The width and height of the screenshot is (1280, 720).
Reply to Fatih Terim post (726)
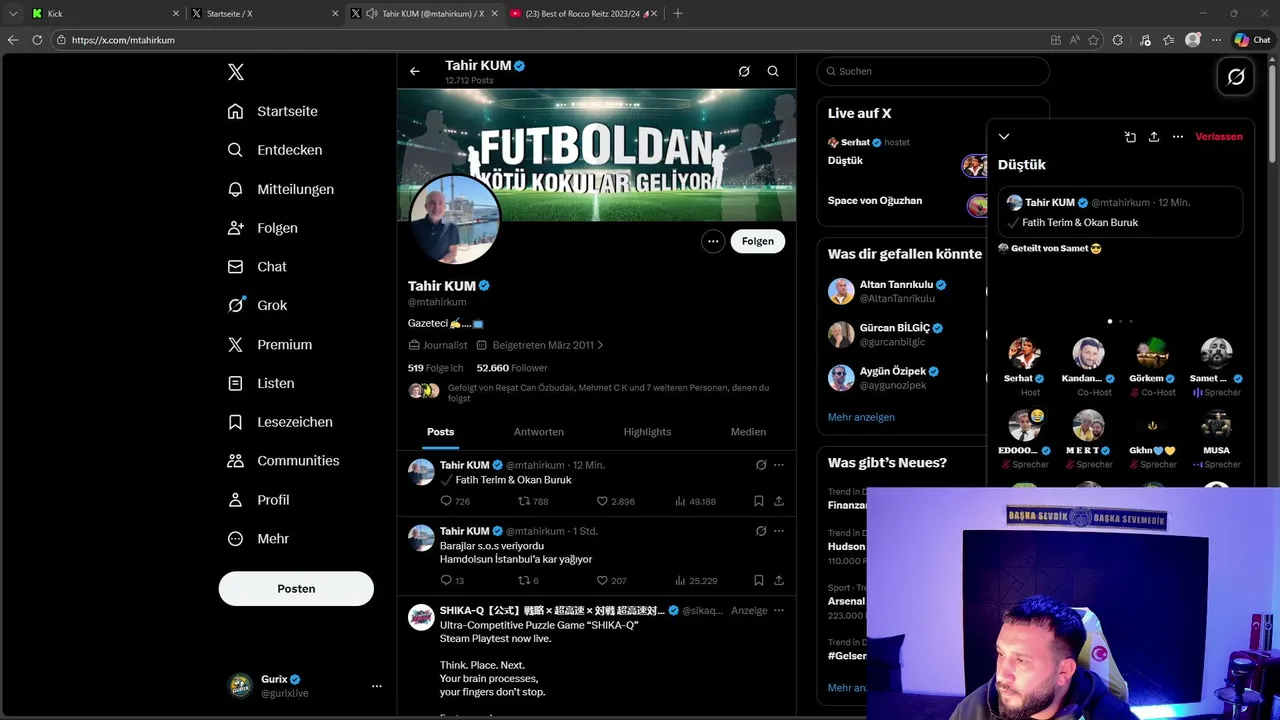tap(455, 501)
